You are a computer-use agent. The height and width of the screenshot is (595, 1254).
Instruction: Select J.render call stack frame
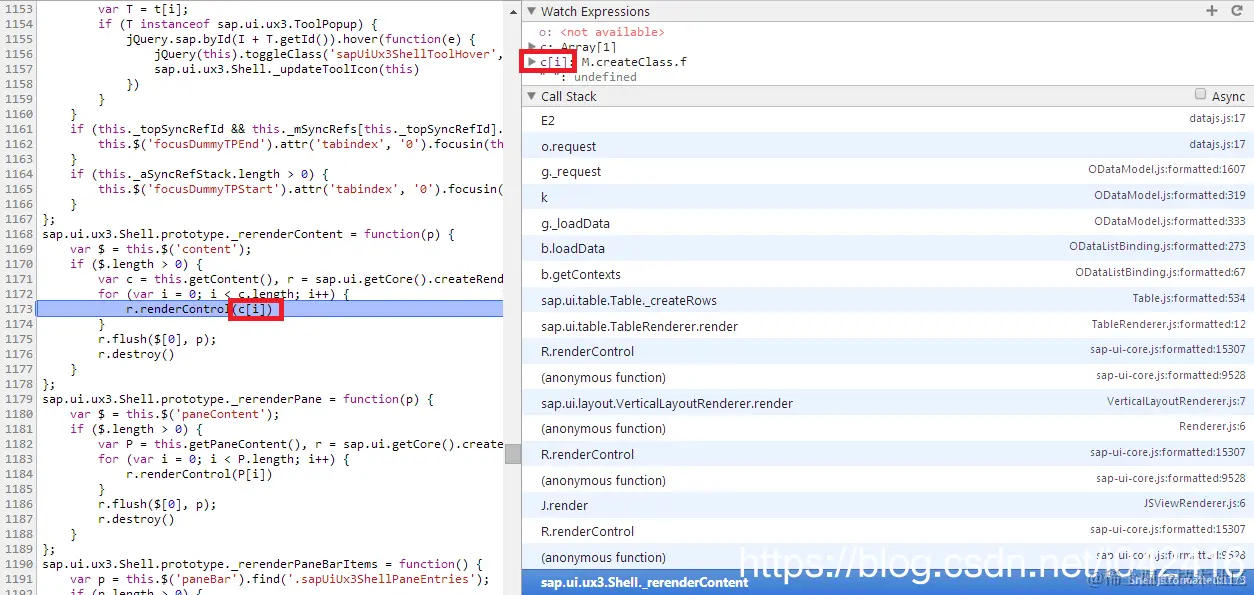click(x=887, y=506)
